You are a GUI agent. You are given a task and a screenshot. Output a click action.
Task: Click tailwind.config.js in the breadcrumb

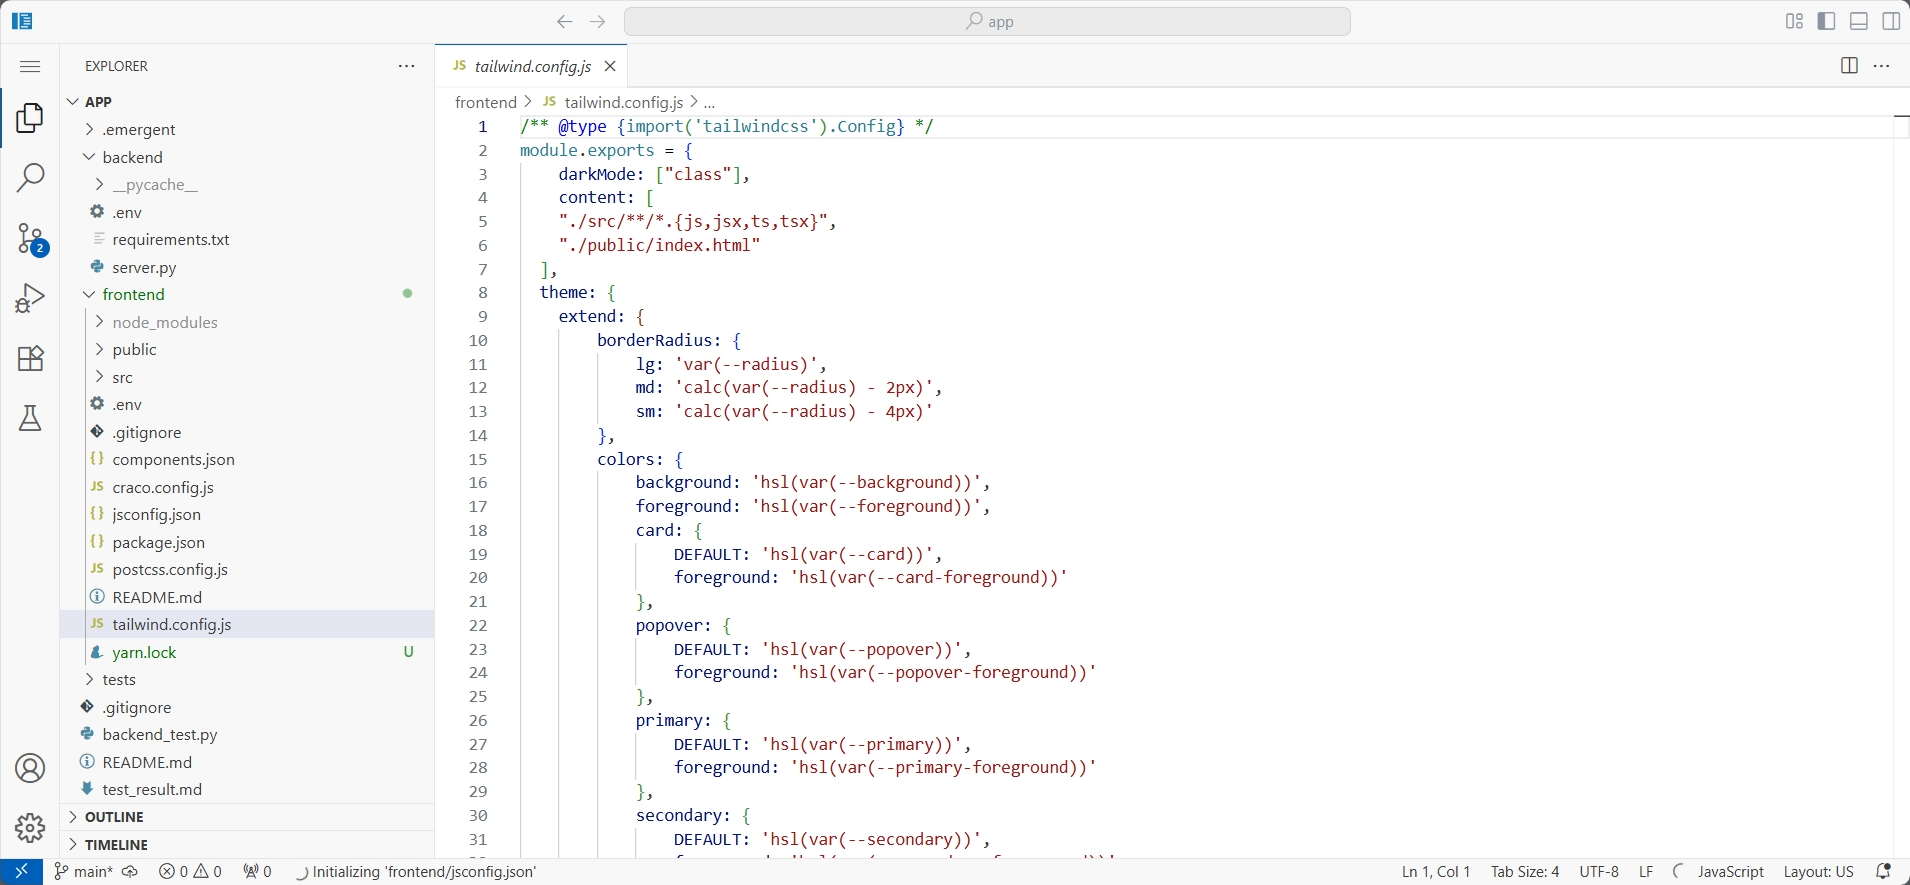click(x=623, y=102)
